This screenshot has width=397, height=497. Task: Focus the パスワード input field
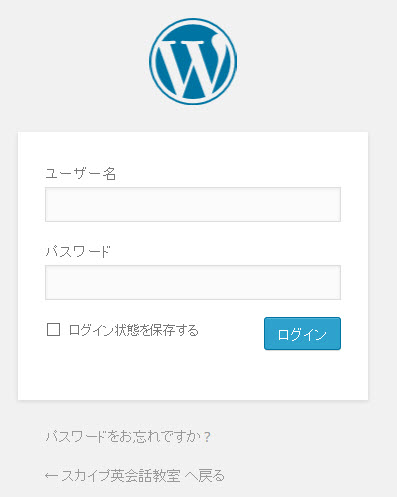click(x=193, y=282)
